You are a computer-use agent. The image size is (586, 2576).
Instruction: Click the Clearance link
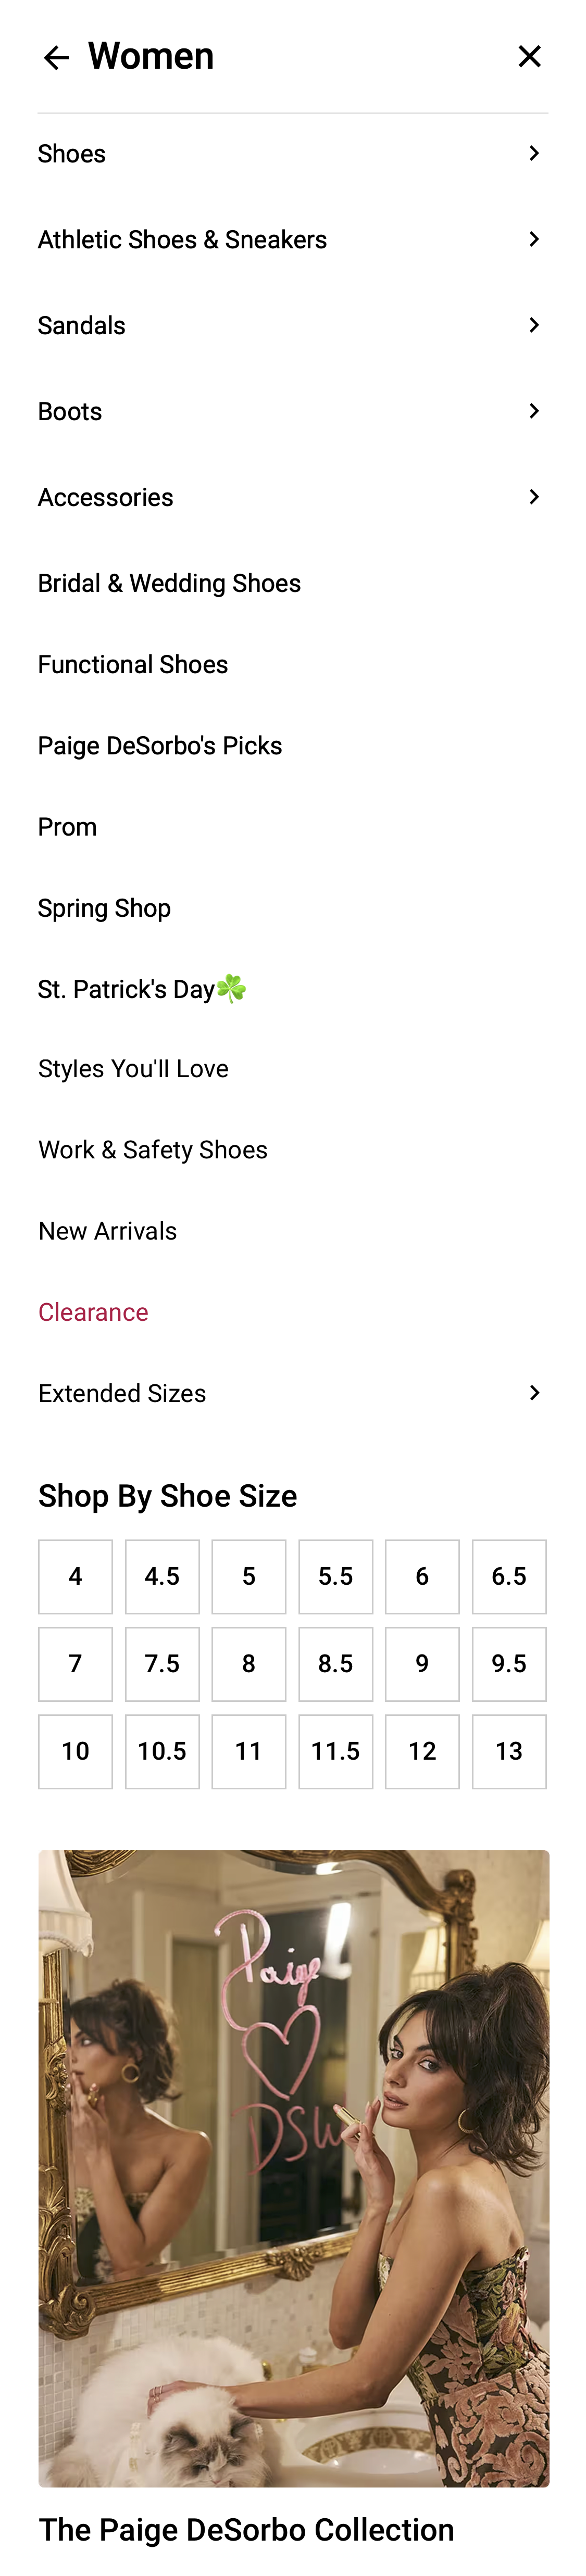pos(93,1311)
